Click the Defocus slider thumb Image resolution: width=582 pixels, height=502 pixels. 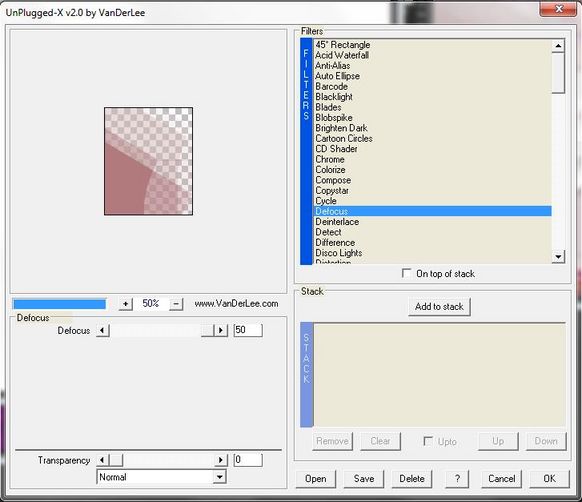pyautogui.click(x=207, y=330)
